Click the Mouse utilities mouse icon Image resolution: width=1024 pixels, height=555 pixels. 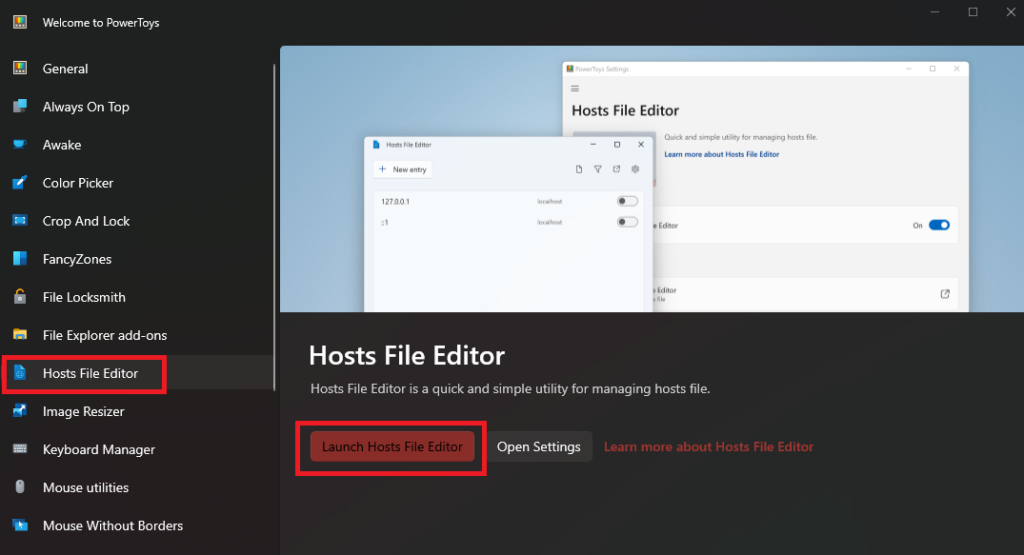point(20,486)
